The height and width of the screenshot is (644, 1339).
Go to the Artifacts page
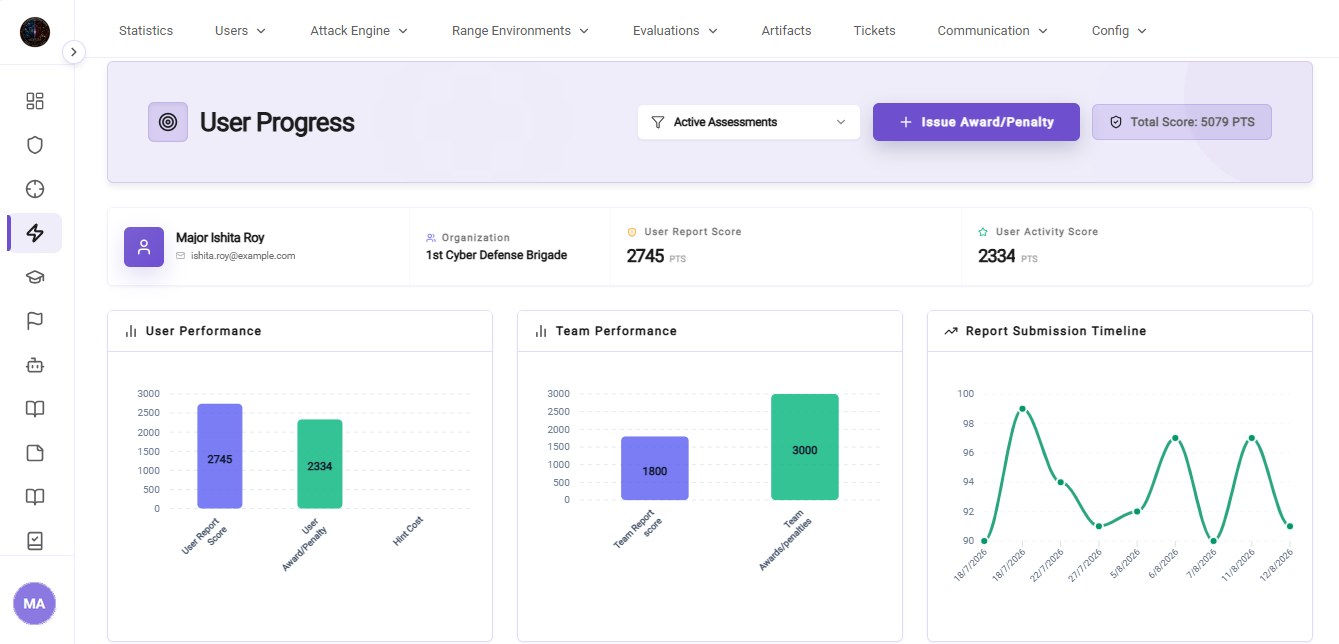786,31
